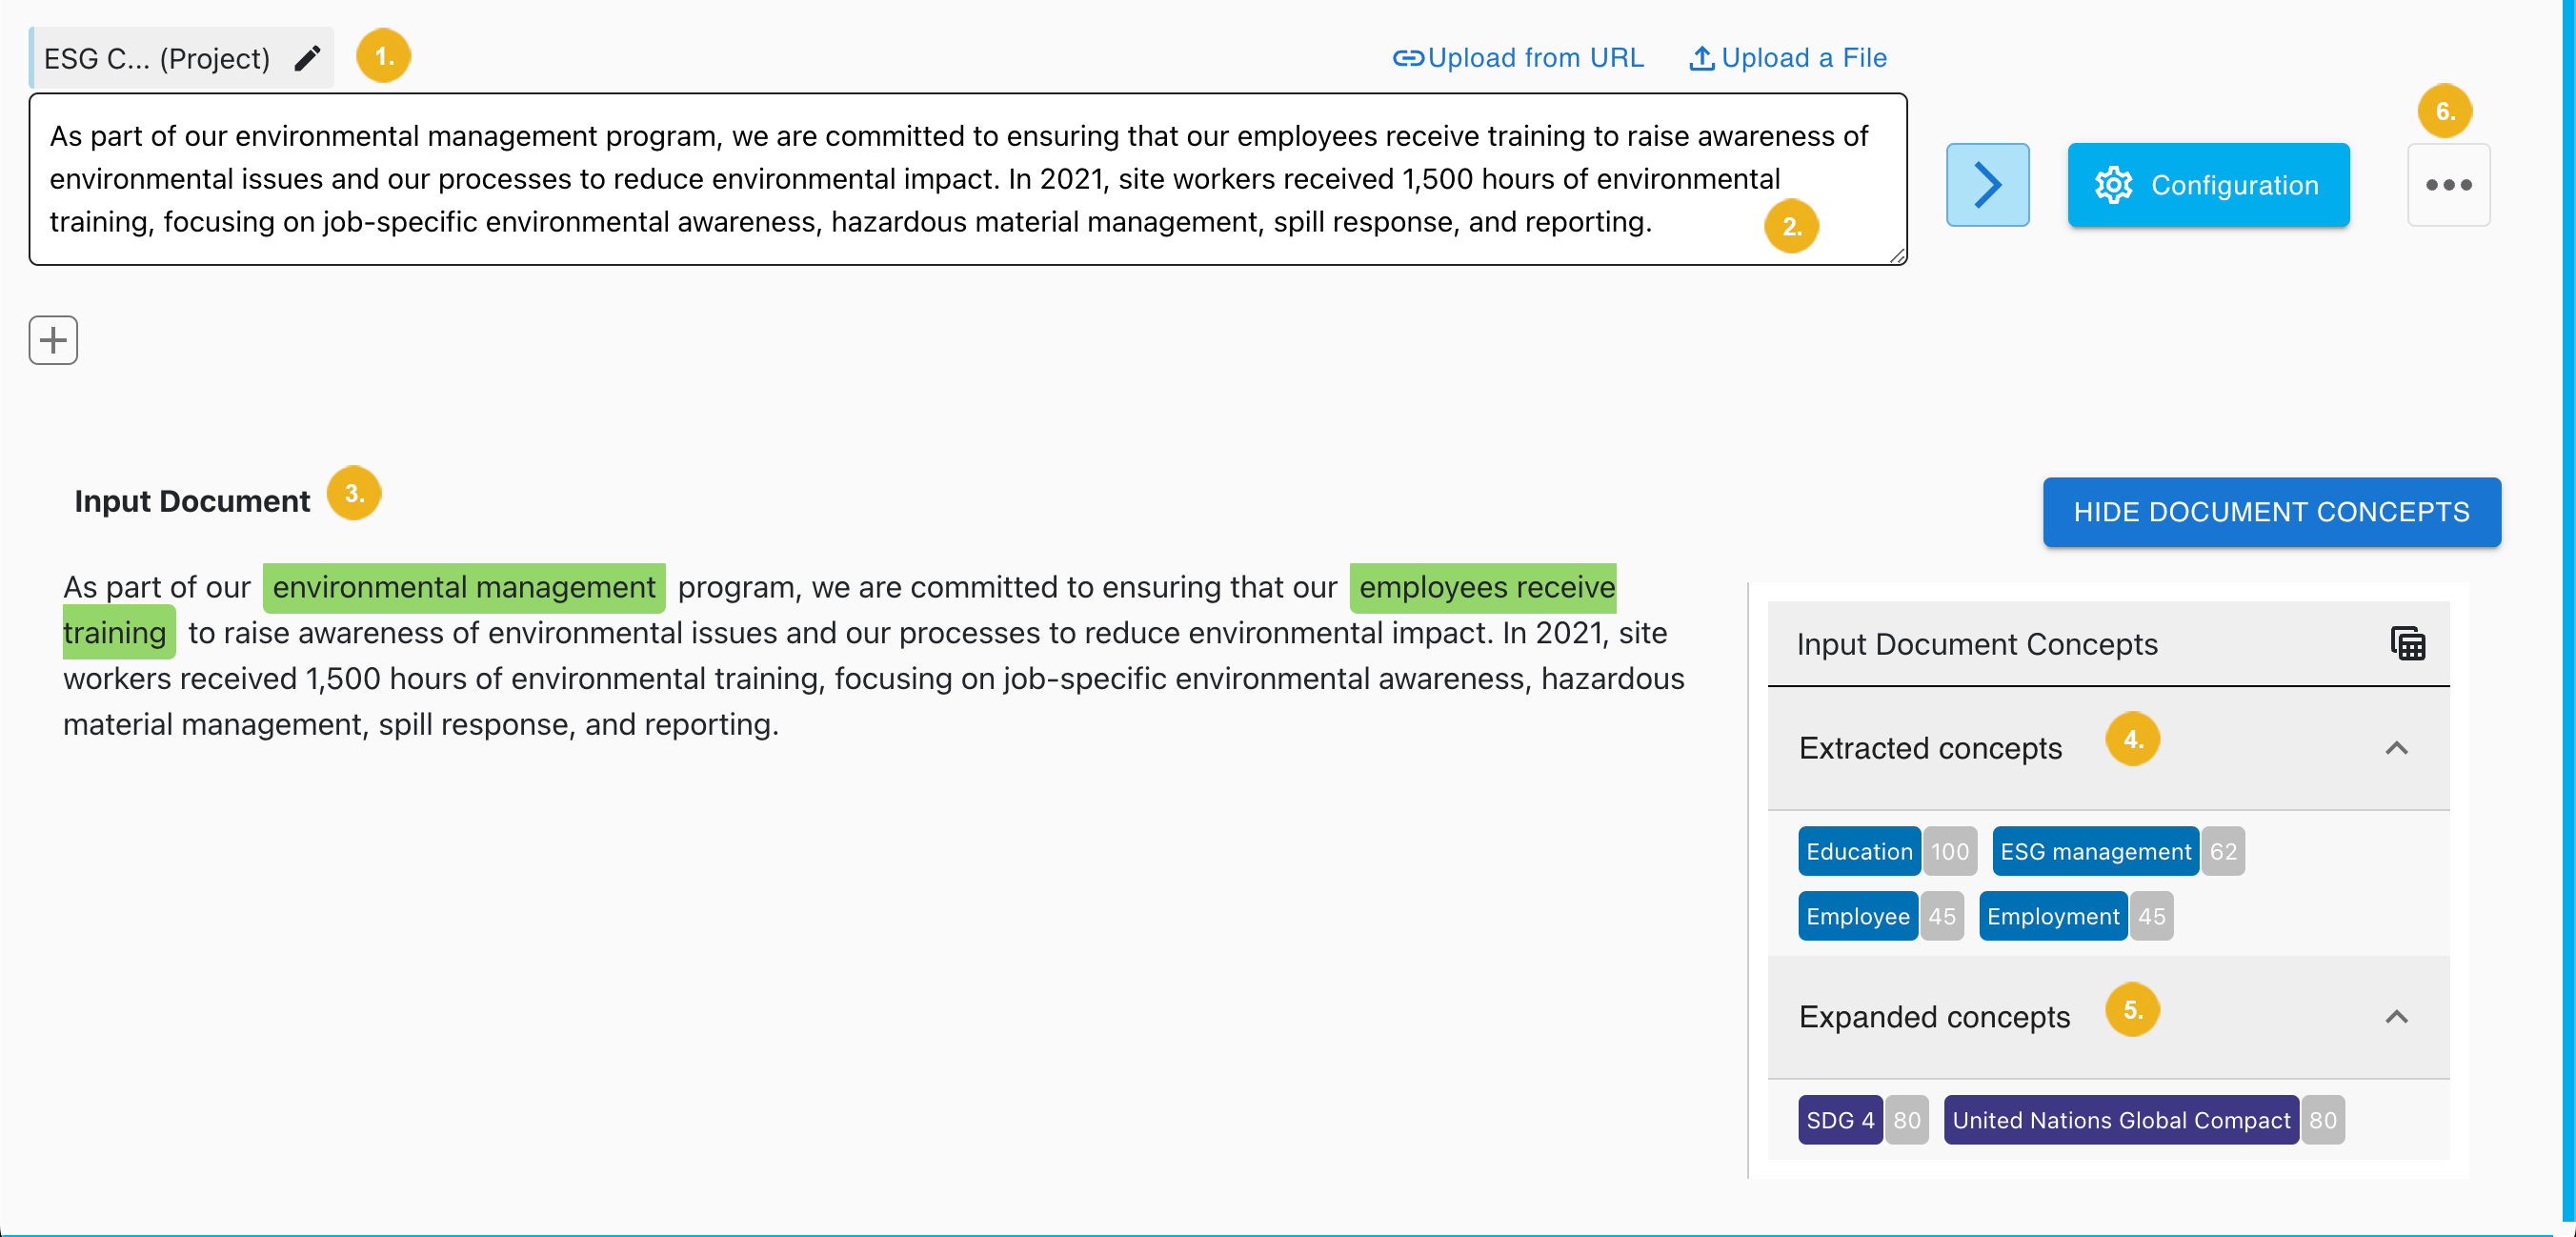
Task: Click the upload arrow icon for file
Action: pos(1701,58)
